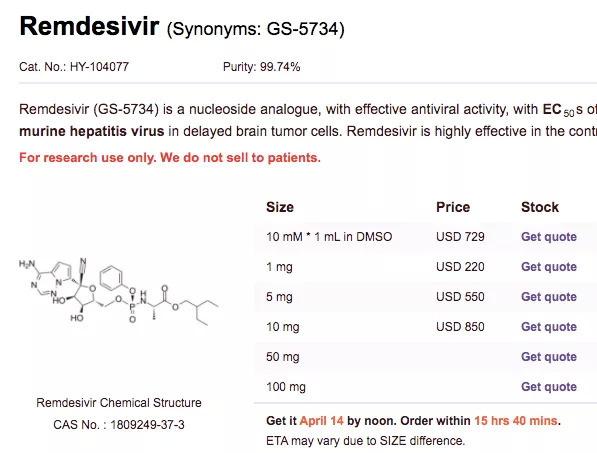This screenshot has width=597, height=453.
Task: Click the Purity 99.74% label
Action: 262,67
